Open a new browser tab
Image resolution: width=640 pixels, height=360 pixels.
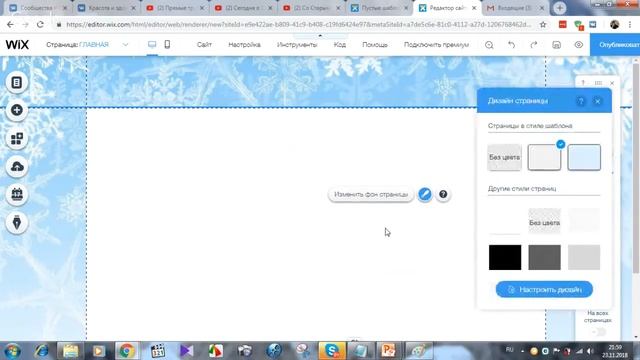[560, 8]
